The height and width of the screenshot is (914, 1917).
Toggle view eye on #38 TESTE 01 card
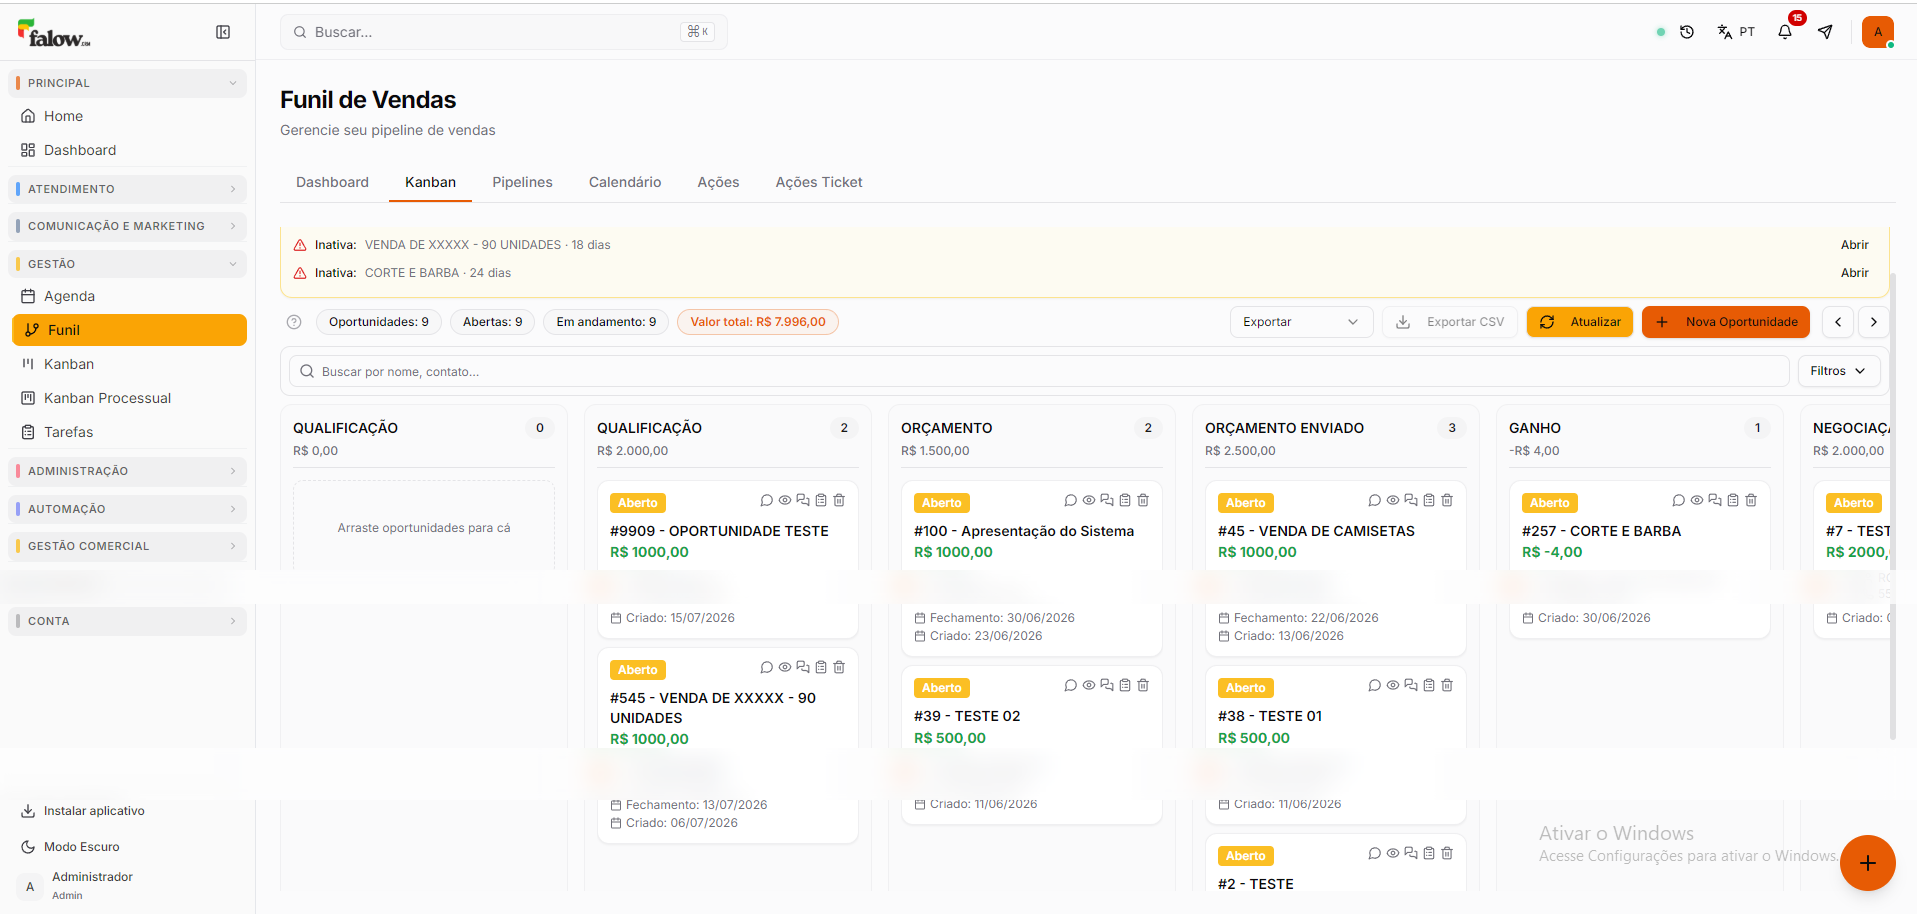pos(1393,685)
